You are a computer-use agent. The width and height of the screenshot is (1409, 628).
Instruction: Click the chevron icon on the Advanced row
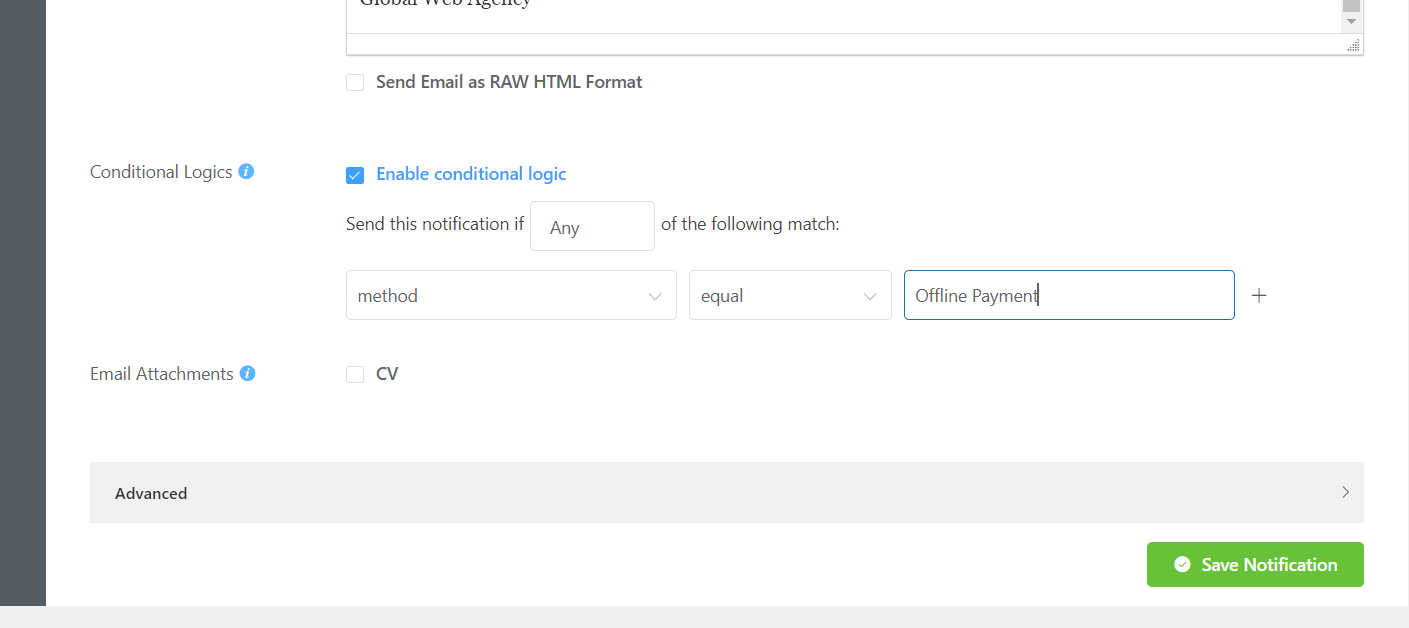coord(1345,492)
